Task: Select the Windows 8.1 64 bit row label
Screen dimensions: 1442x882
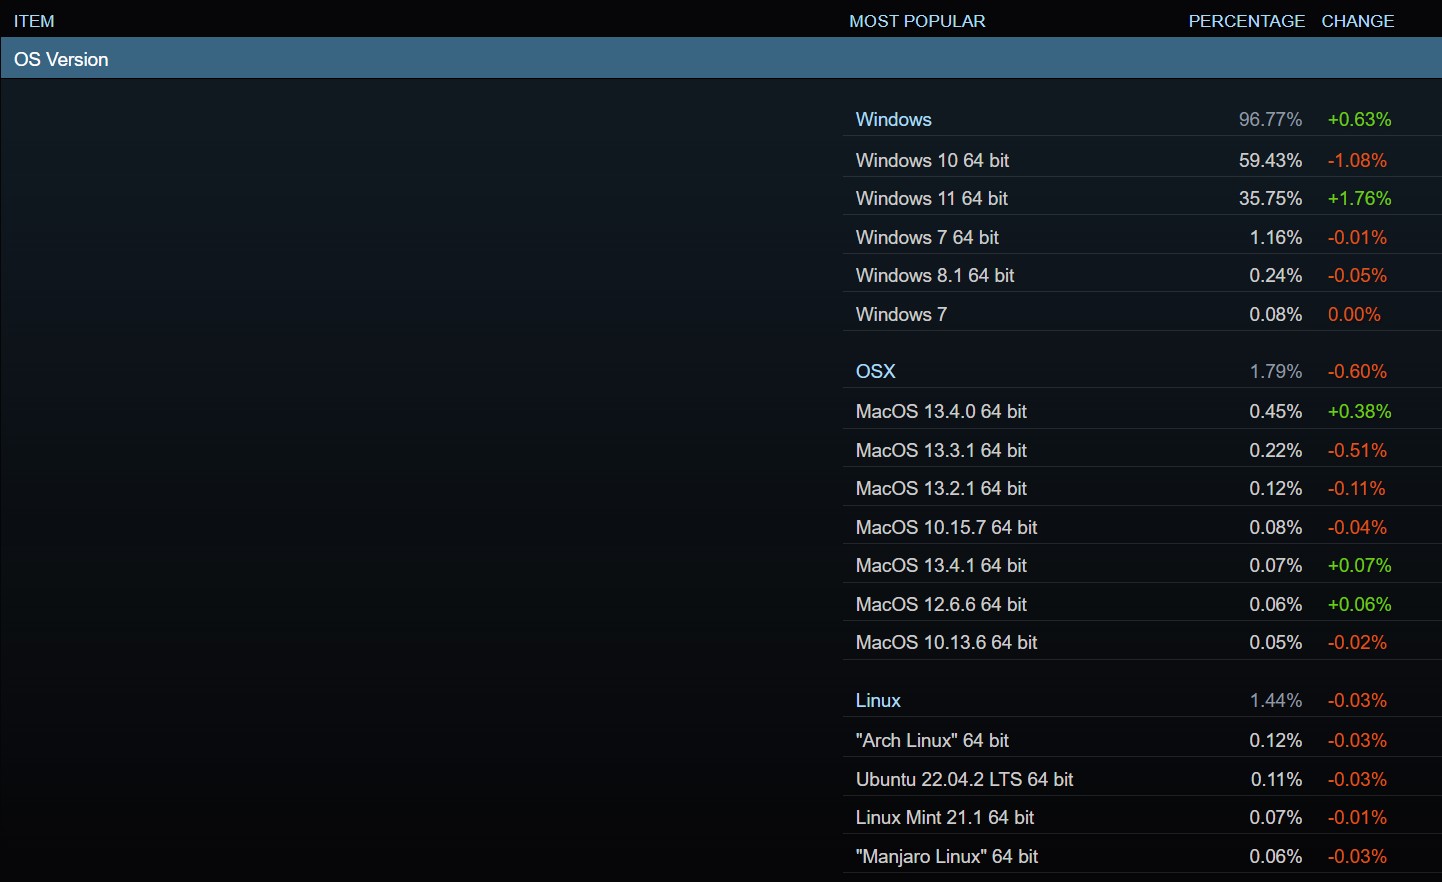Action: click(935, 275)
